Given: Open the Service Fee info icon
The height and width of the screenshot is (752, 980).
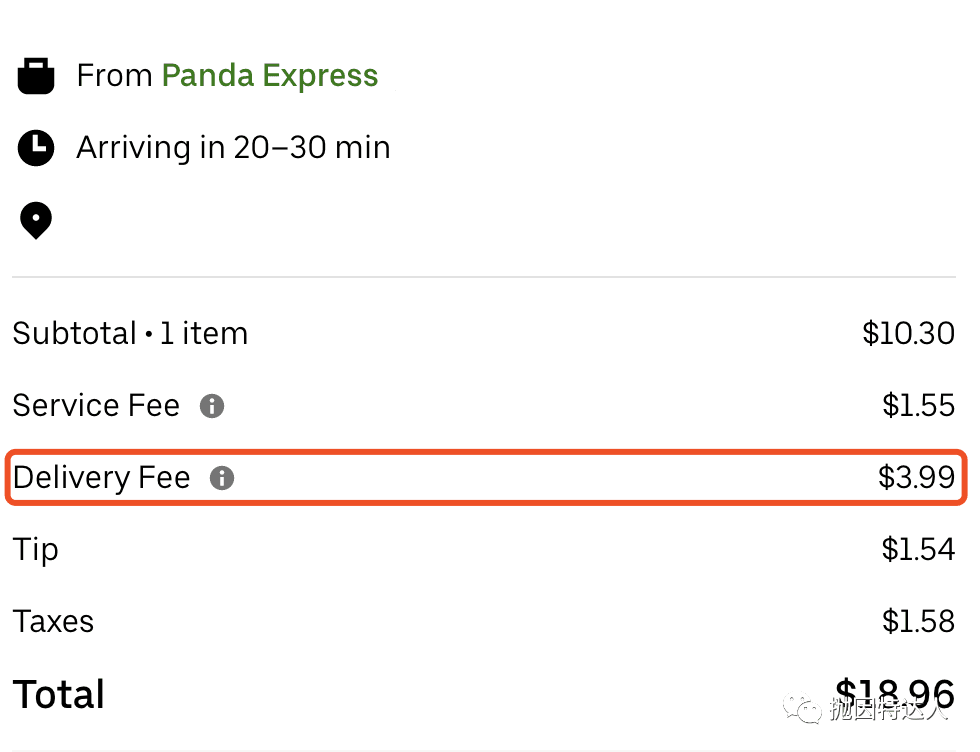Looking at the screenshot, I should 212,406.
